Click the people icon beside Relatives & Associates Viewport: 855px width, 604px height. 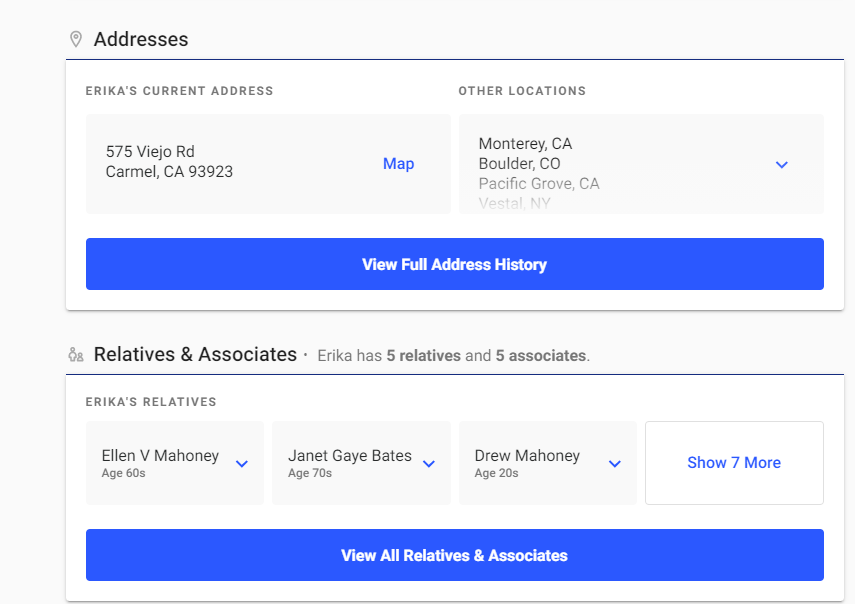[76, 355]
